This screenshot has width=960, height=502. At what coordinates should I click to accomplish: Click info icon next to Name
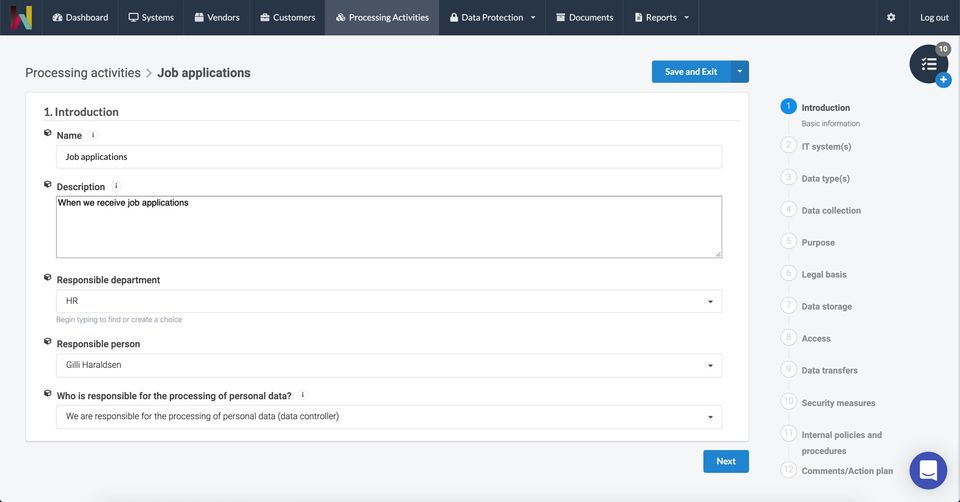point(93,135)
